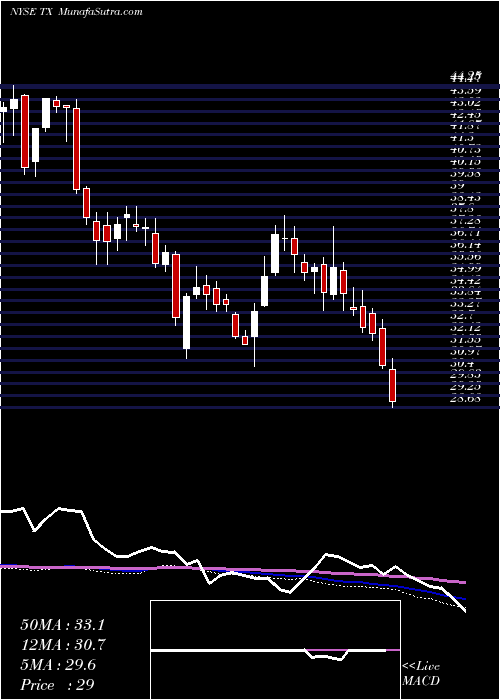Click the '12MA : 30.7' readout
Viewport: 500px width, 700px height.
coord(62,645)
